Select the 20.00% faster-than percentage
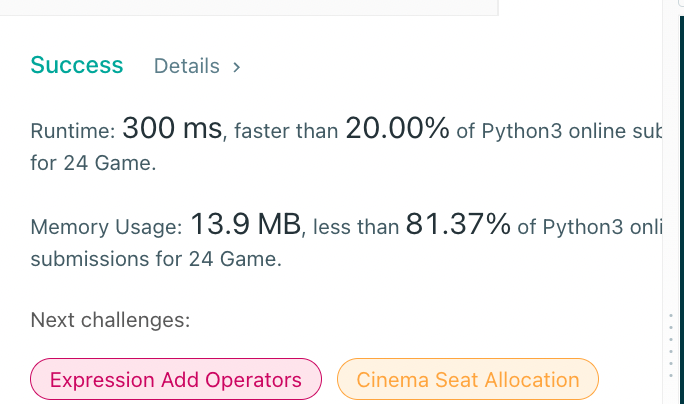The height and width of the screenshot is (404, 684). coord(396,129)
